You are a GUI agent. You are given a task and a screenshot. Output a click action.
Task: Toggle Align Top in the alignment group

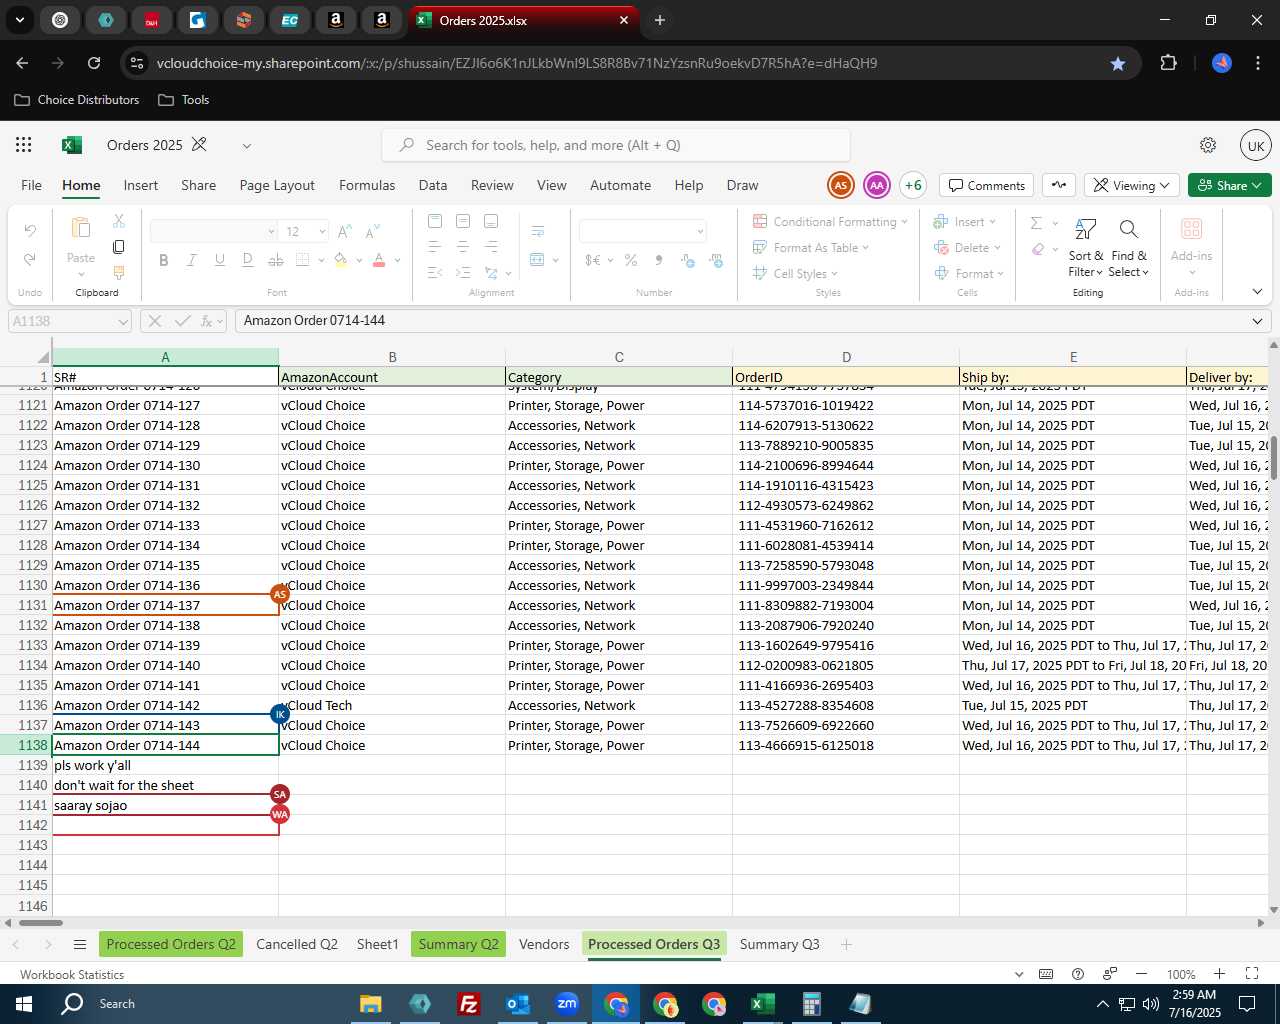coord(434,221)
